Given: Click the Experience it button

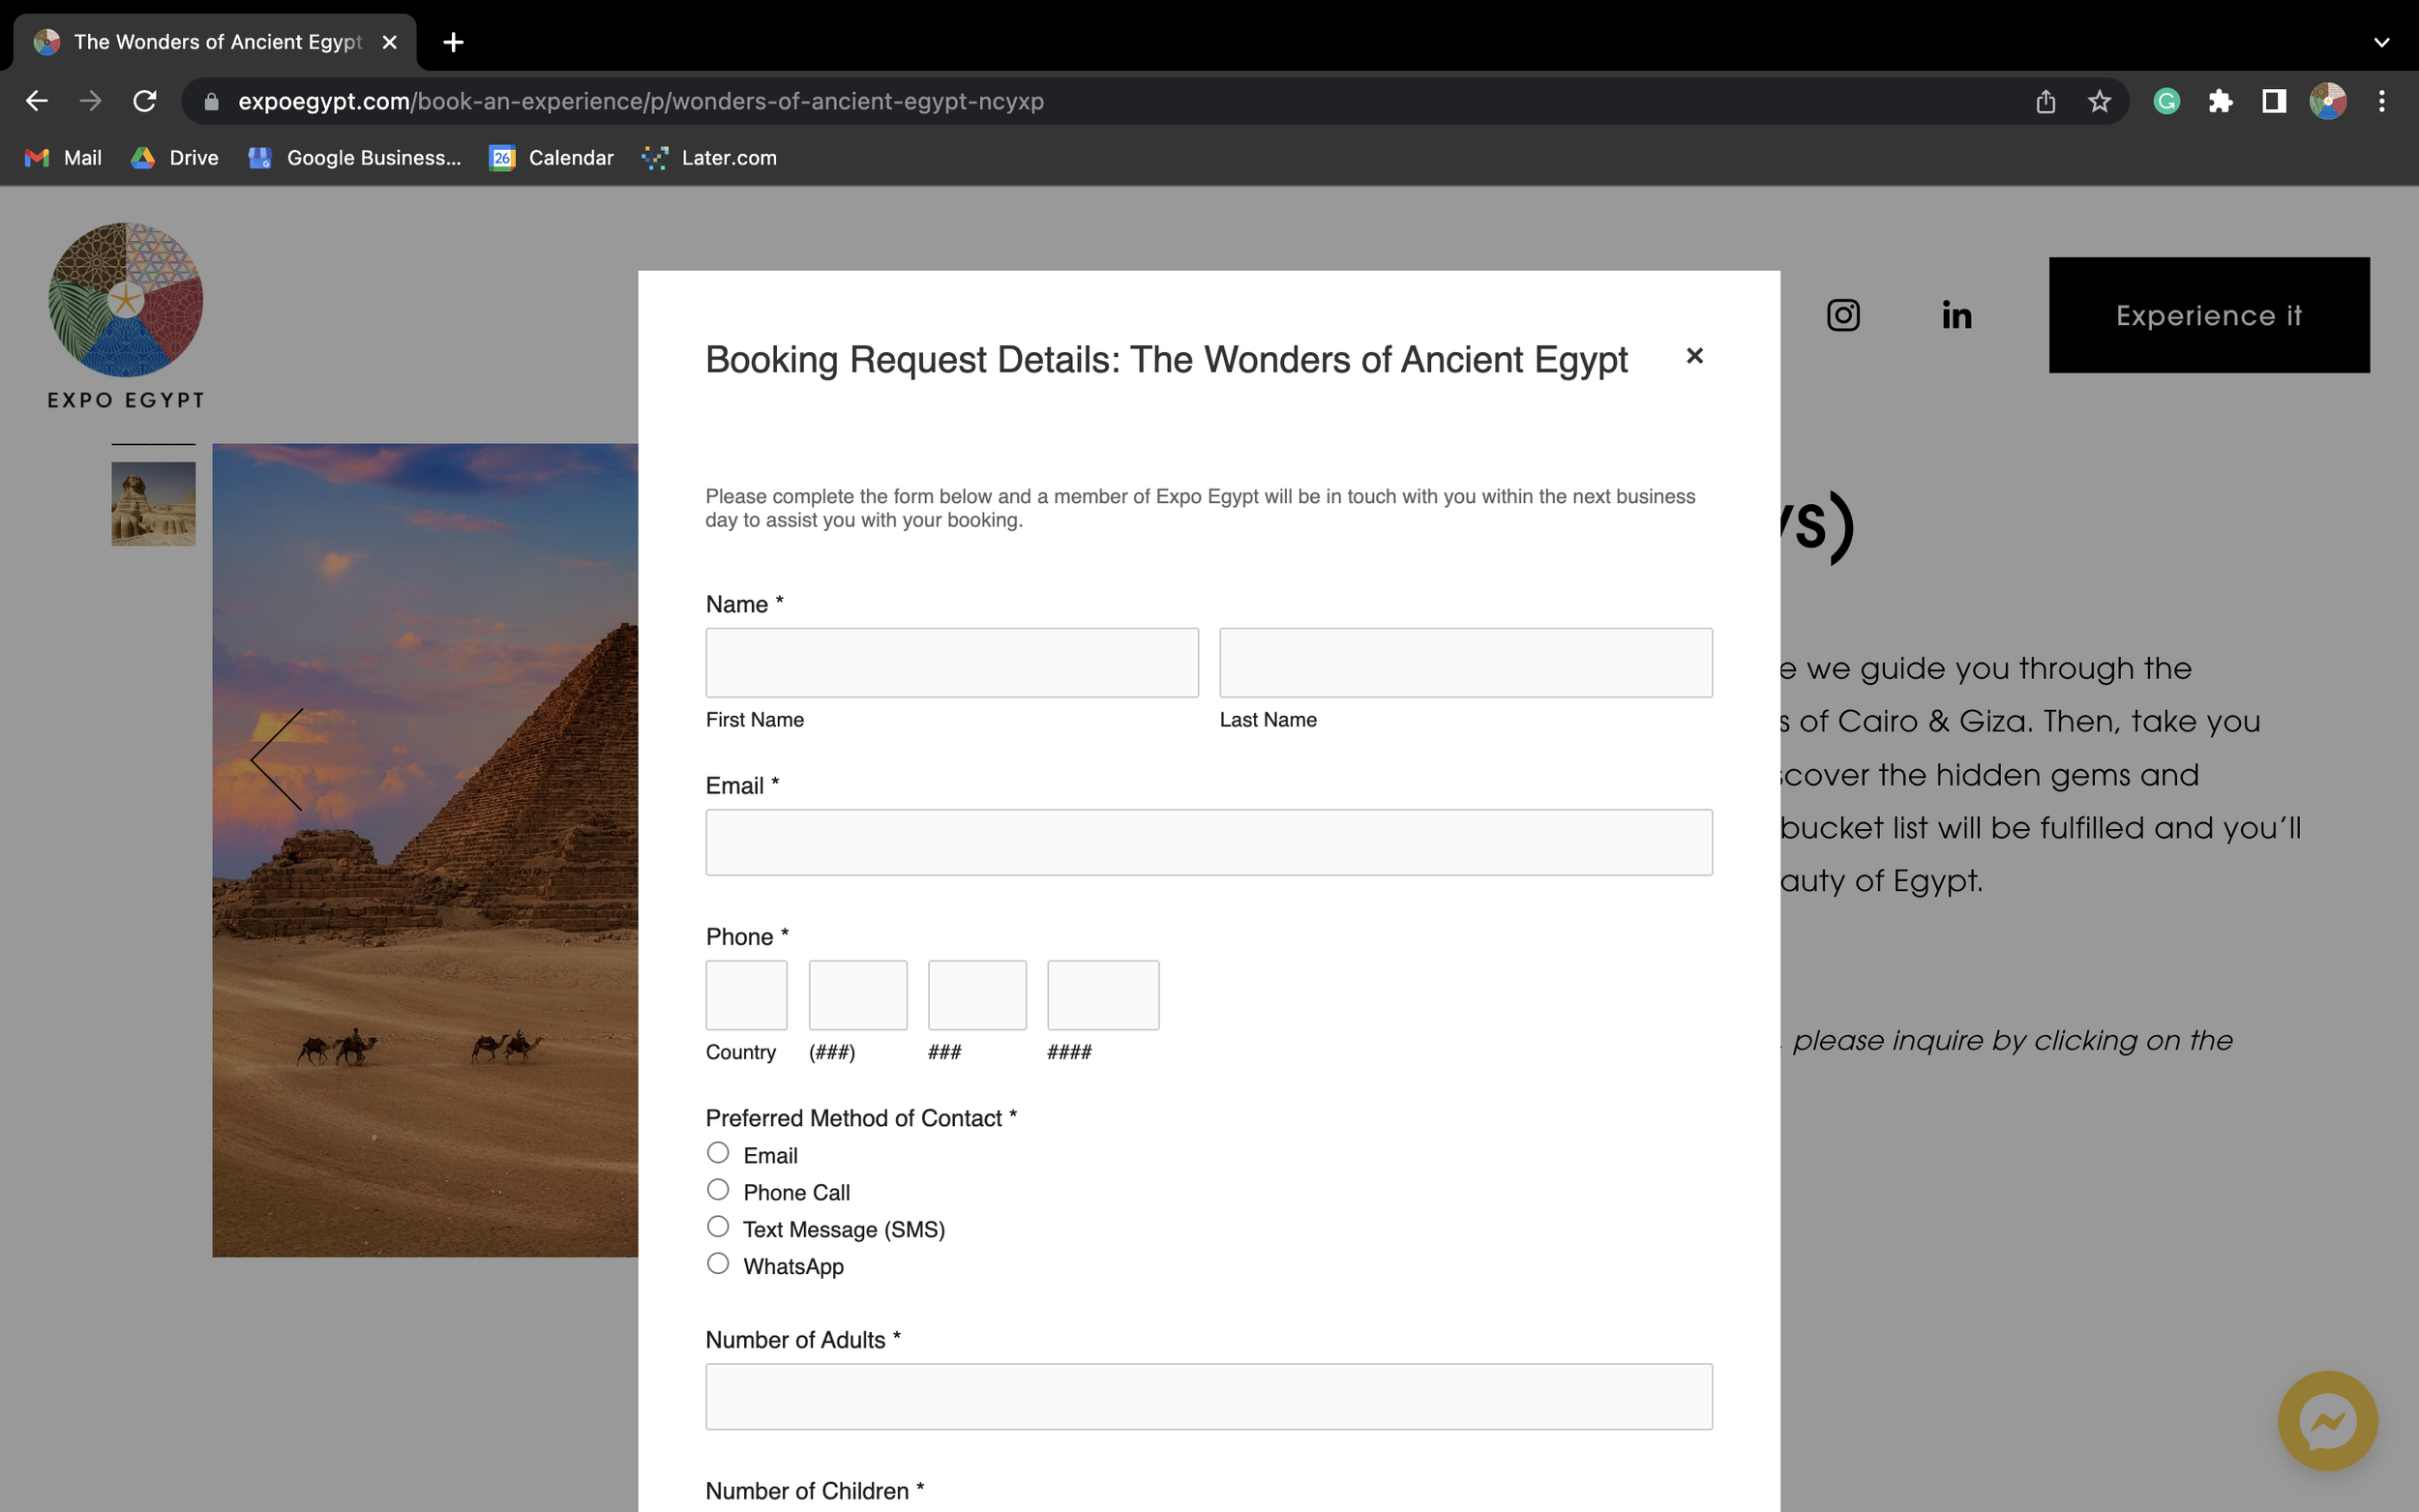Looking at the screenshot, I should pyautogui.click(x=2208, y=315).
